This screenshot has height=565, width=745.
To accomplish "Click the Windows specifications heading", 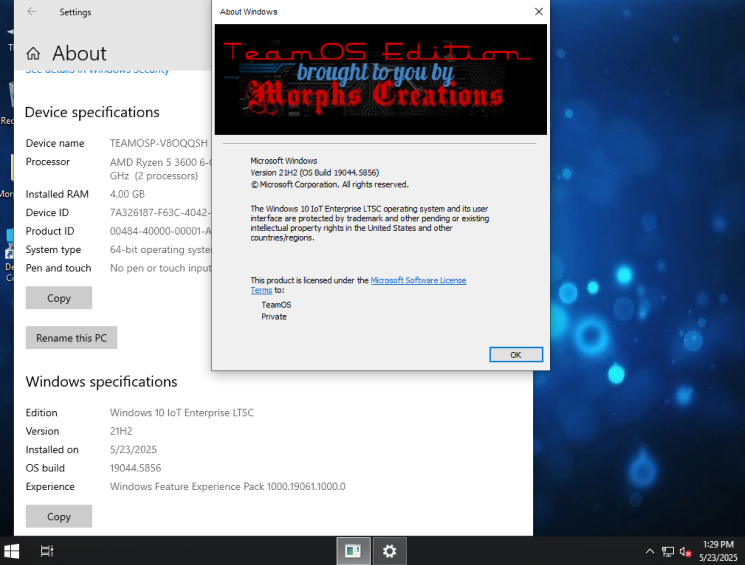I will click(101, 382).
